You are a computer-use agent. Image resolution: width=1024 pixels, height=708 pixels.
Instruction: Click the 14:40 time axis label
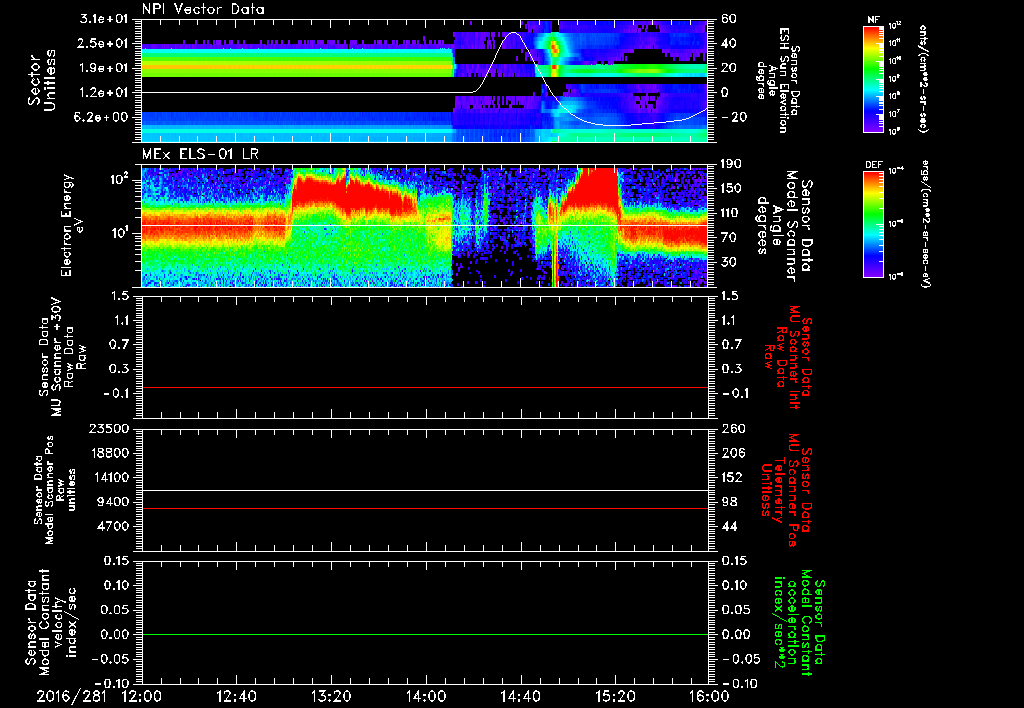pos(520,696)
